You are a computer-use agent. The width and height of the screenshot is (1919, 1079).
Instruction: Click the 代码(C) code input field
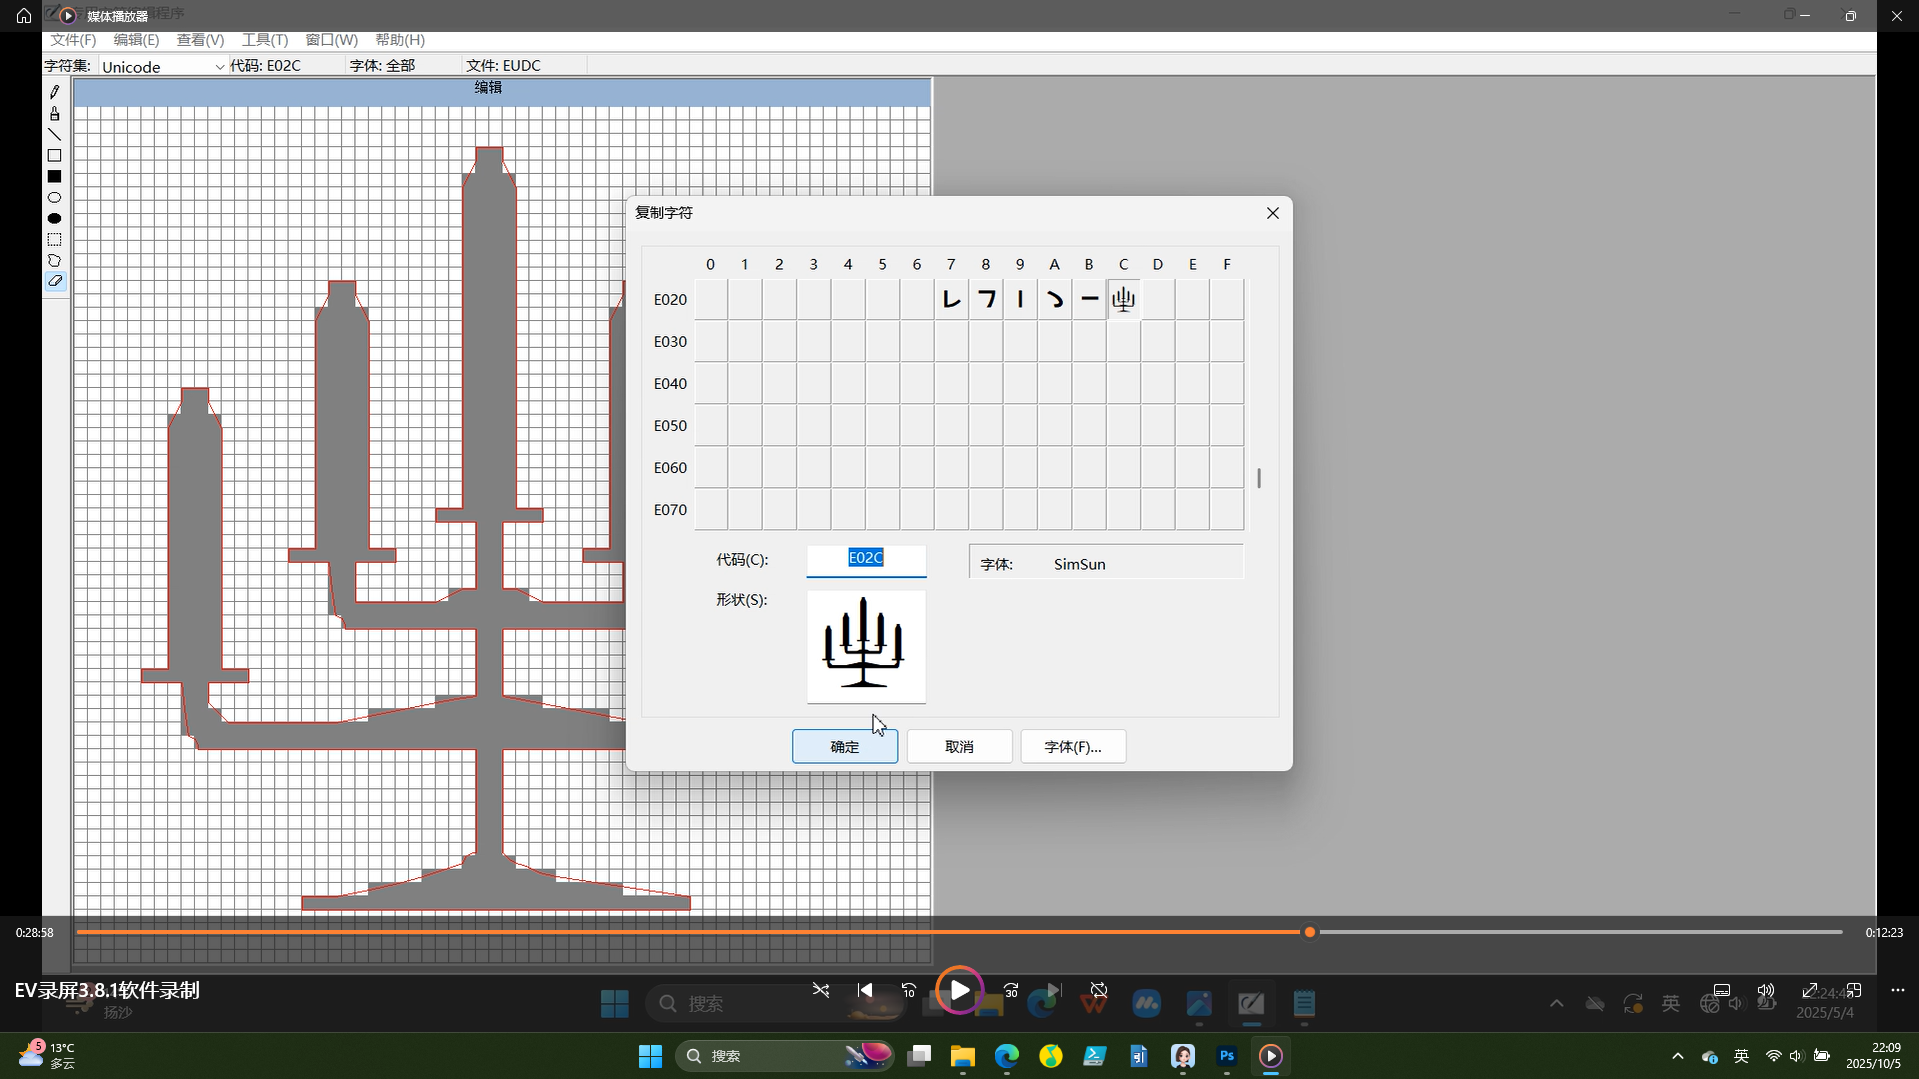tap(866, 559)
